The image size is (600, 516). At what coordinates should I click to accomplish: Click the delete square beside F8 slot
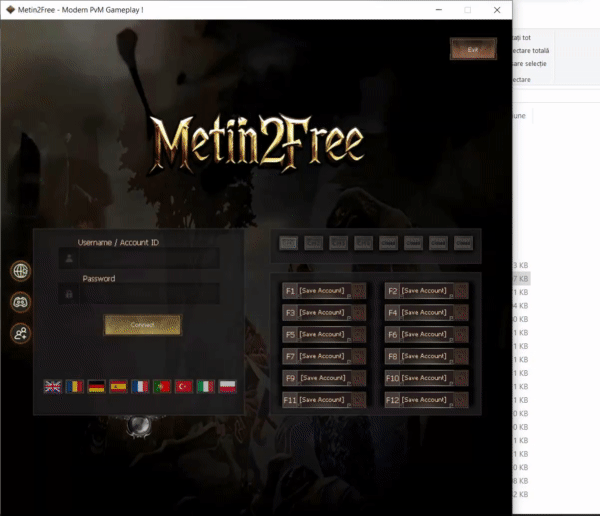pyautogui.click(x=461, y=356)
